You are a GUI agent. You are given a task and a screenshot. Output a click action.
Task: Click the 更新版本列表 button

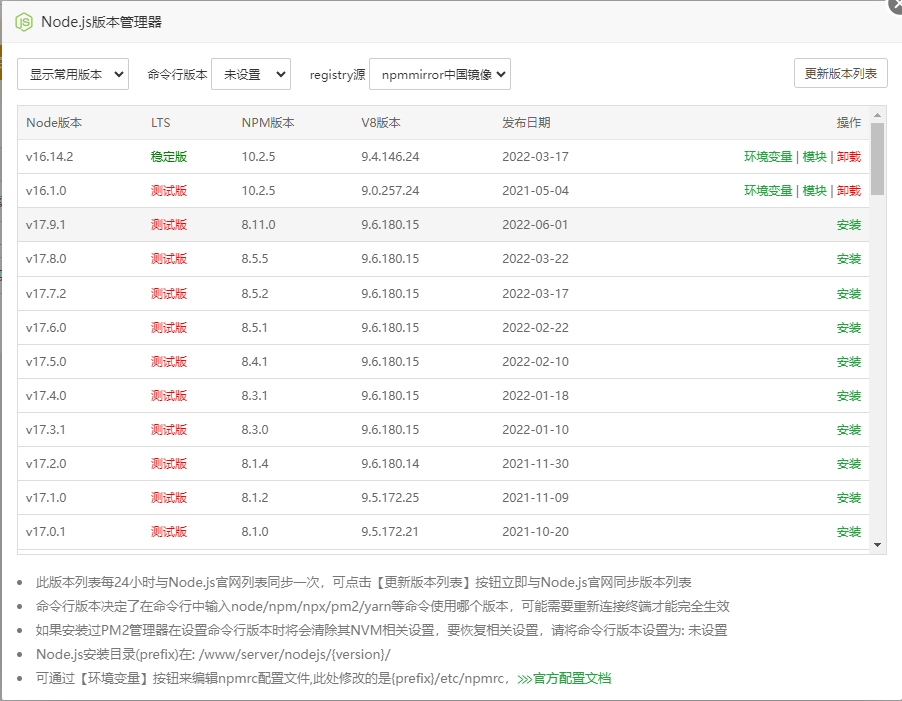pos(840,74)
